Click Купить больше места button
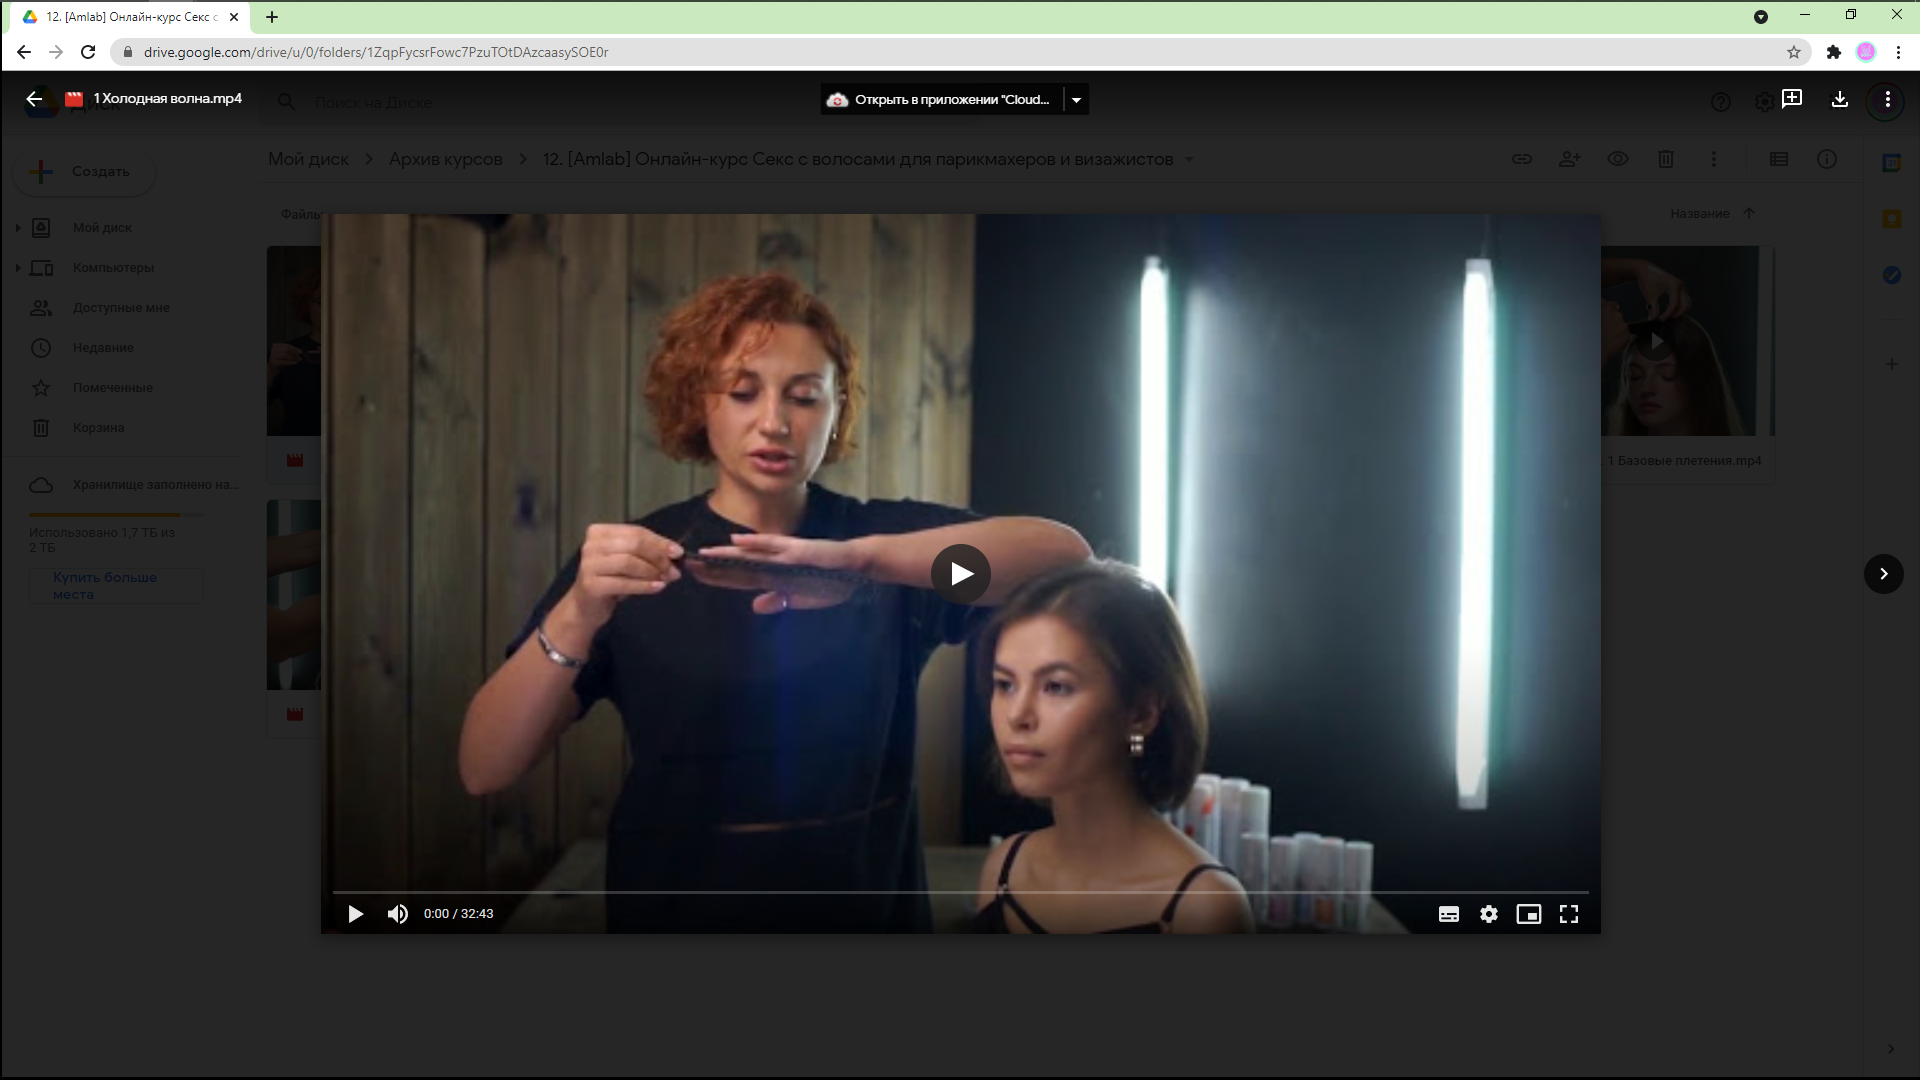Image resolution: width=1920 pixels, height=1080 pixels. click(115, 586)
